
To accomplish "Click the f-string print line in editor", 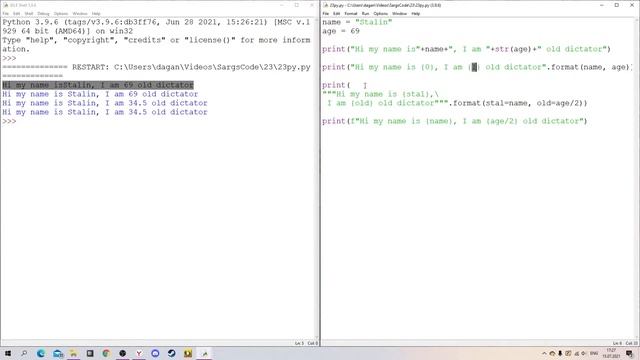I will (454, 121).
